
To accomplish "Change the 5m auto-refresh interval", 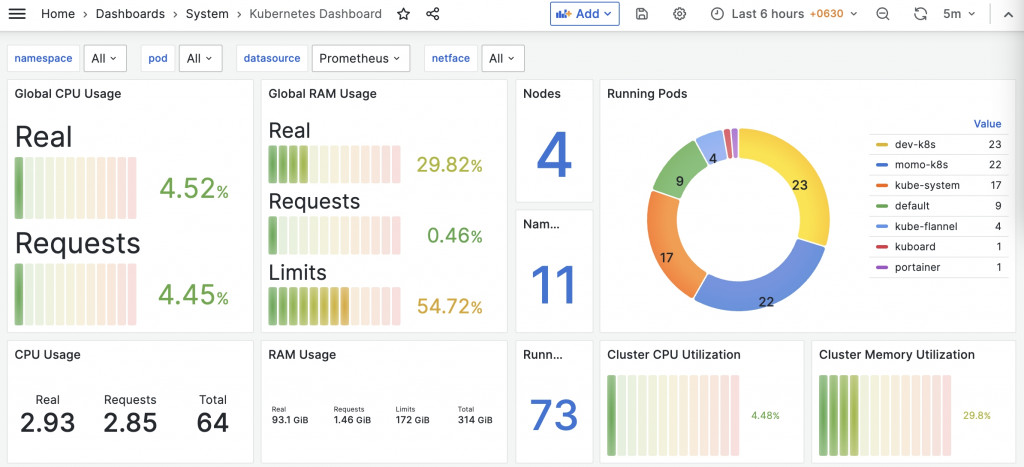I will (x=959, y=14).
